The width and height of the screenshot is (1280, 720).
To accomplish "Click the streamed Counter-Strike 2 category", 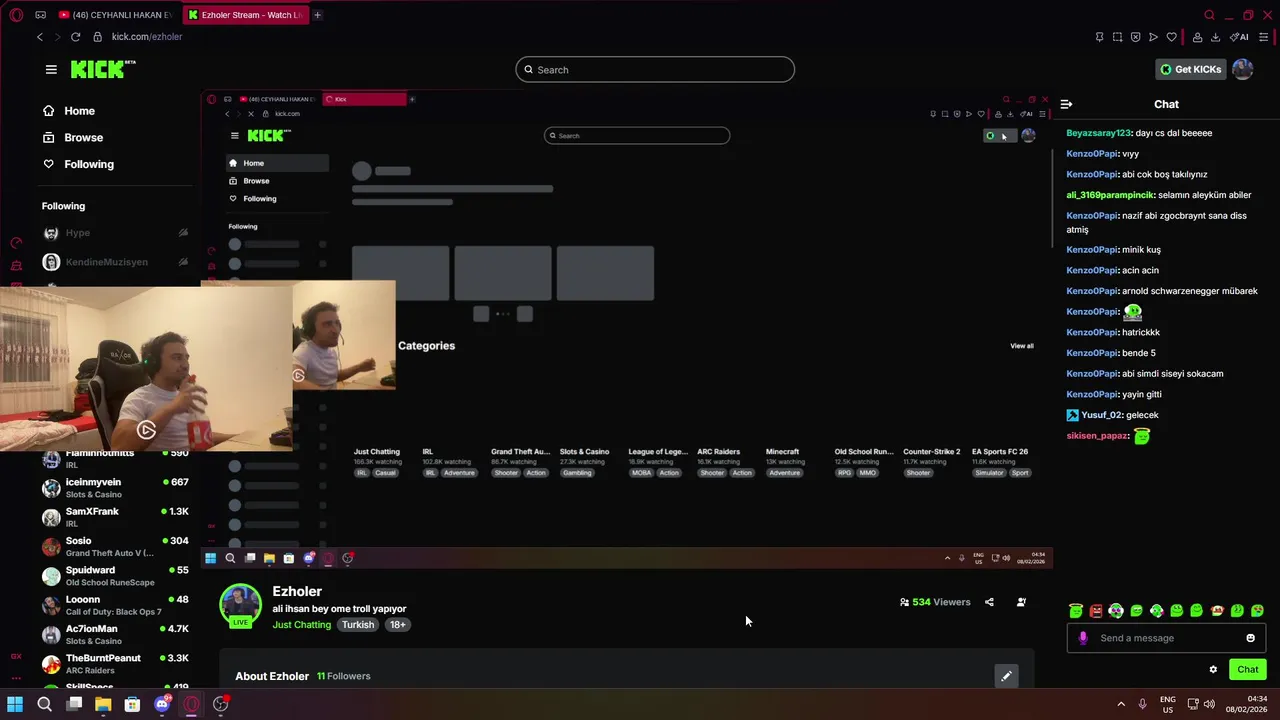I will [x=931, y=451].
